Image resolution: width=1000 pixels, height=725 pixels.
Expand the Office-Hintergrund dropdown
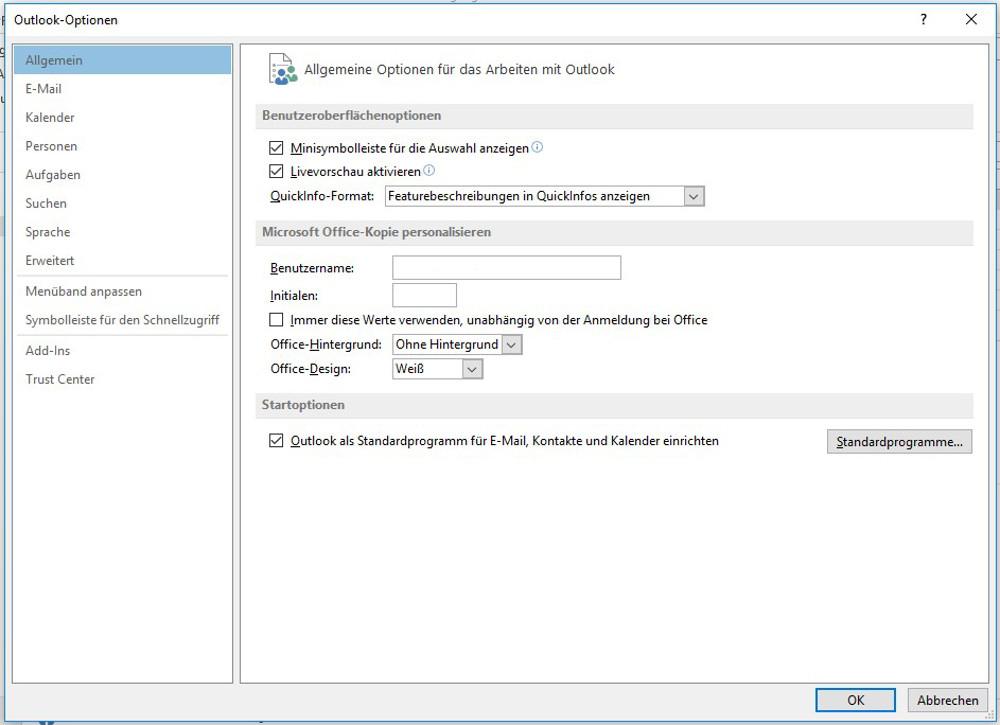512,343
